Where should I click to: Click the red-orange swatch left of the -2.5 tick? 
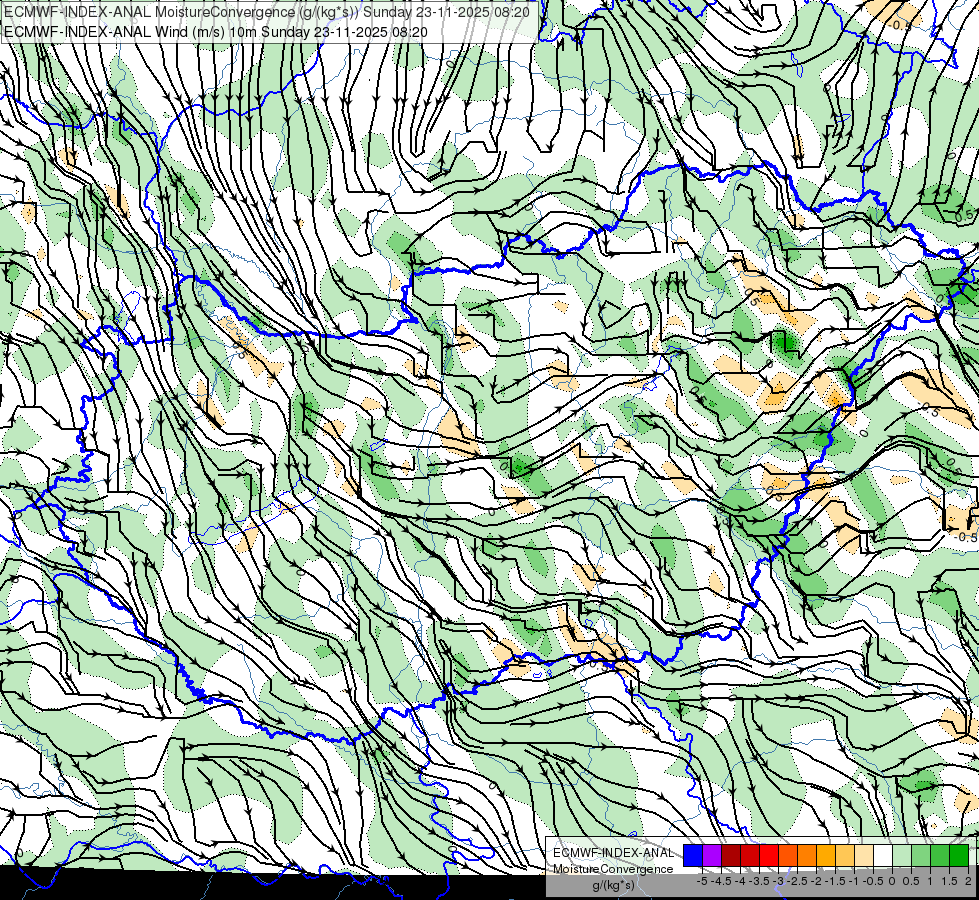point(788,856)
